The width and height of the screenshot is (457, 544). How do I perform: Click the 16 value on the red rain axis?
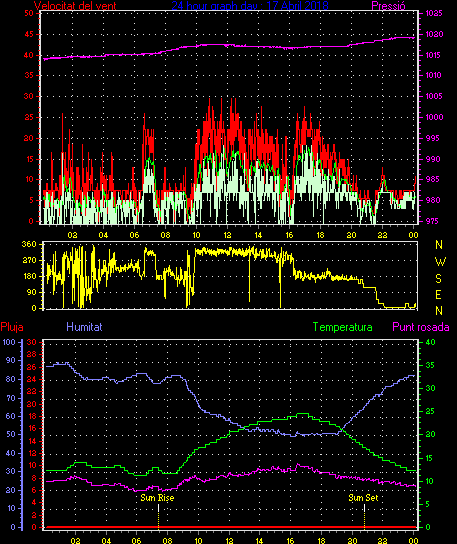(32, 428)
